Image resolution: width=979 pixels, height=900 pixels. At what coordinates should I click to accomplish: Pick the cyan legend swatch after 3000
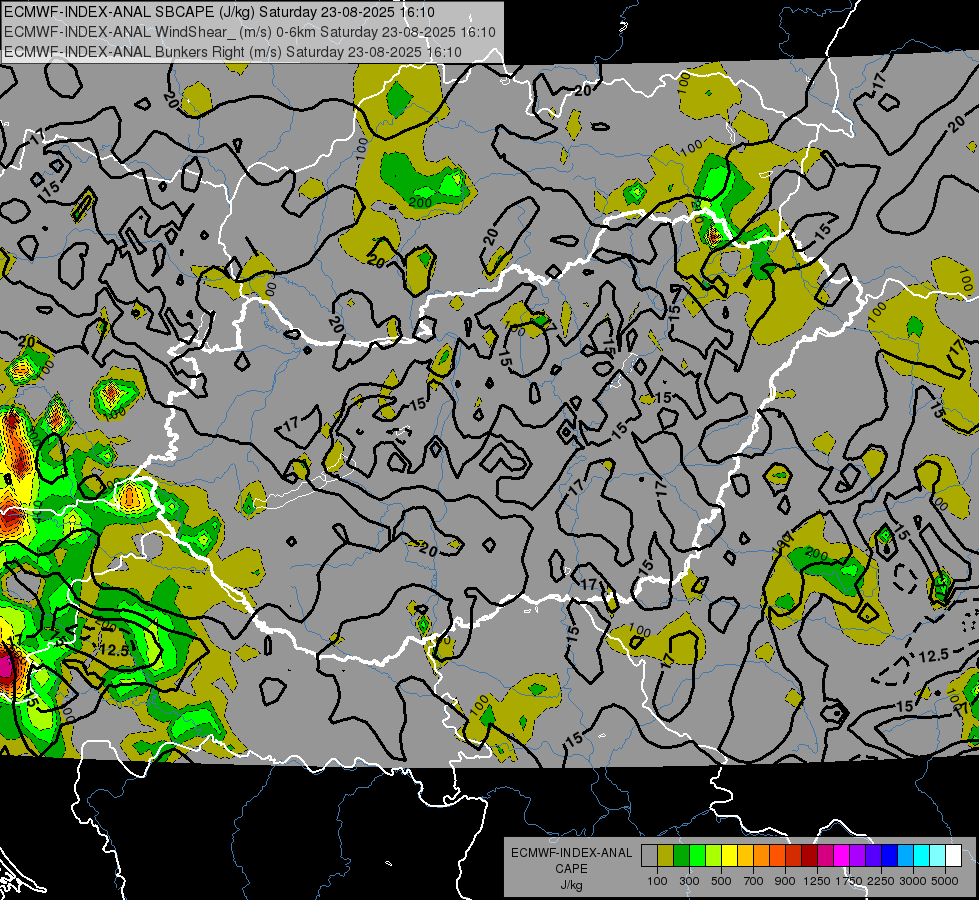[x=921, y=856]
